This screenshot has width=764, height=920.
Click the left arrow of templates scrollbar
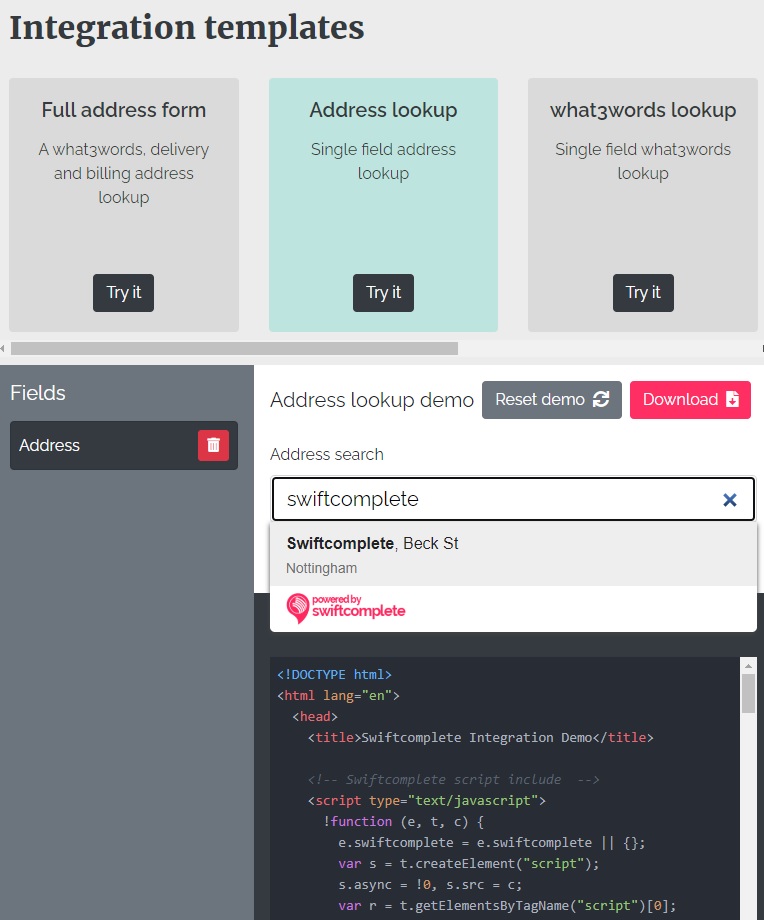click(3, 349)
